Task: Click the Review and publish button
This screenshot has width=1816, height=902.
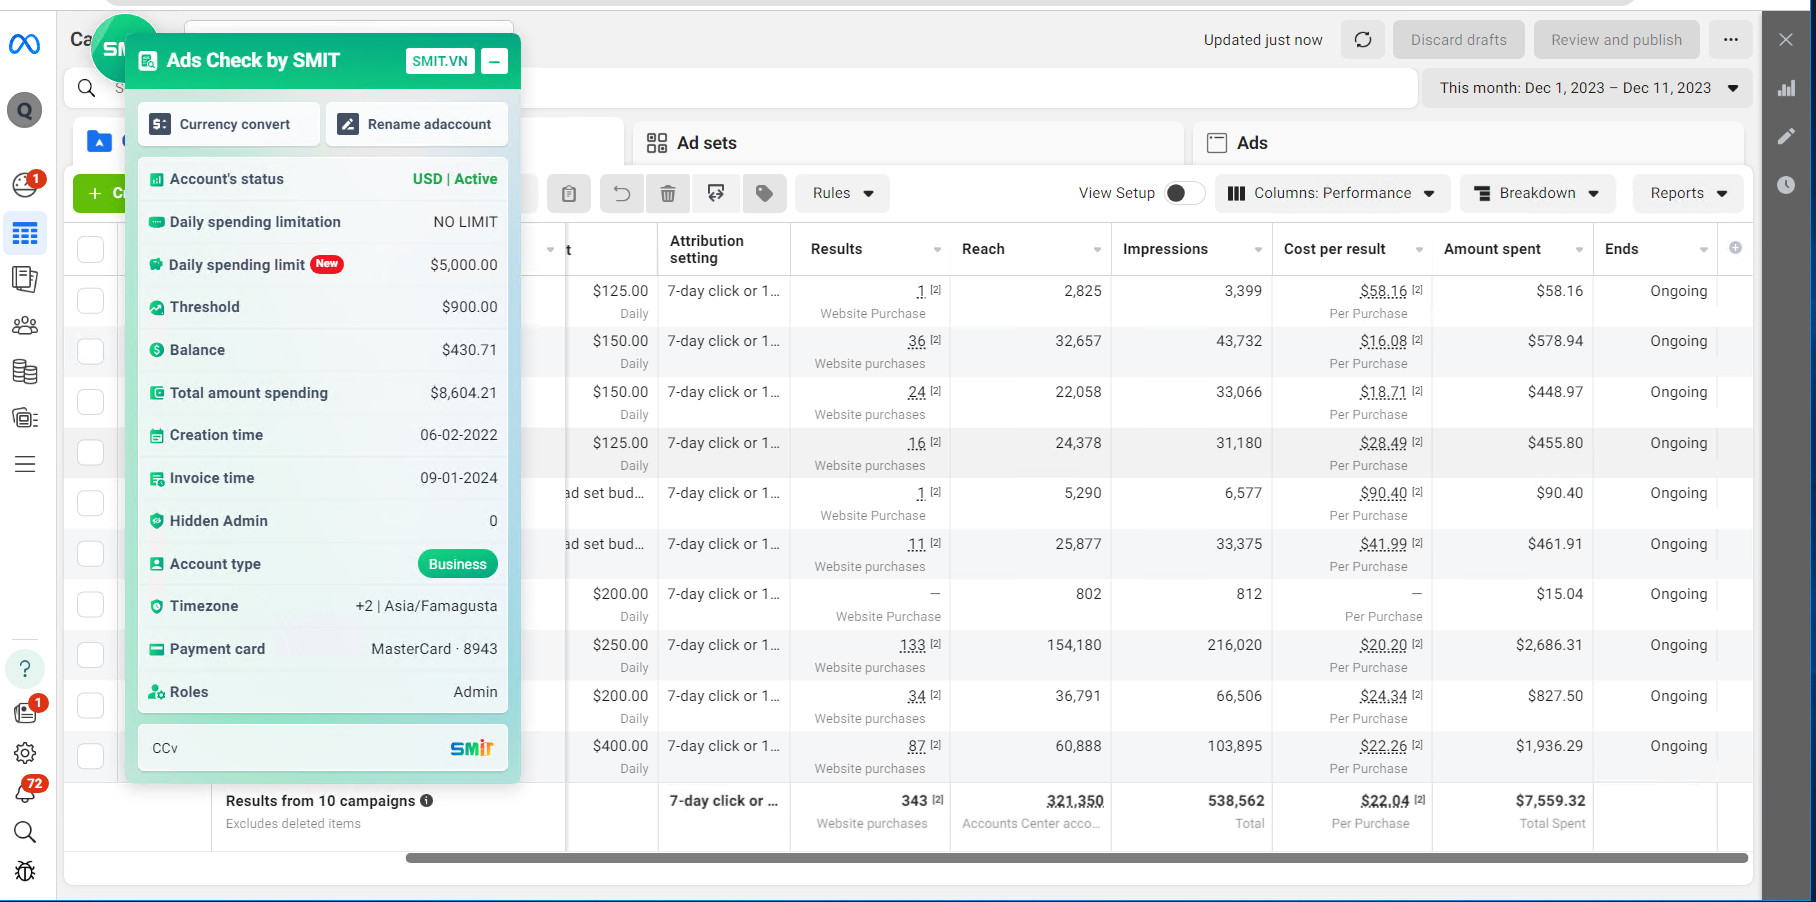Action: 1616,40
